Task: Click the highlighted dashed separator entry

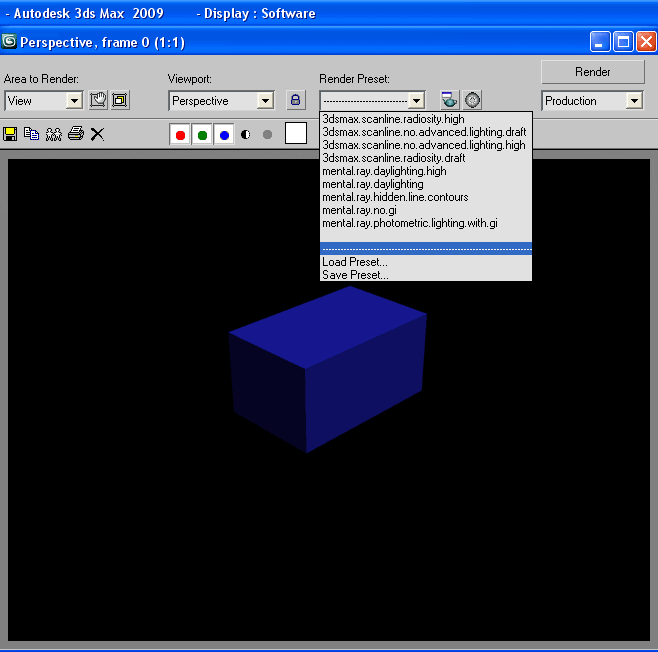Action: [x=426, y=249]
